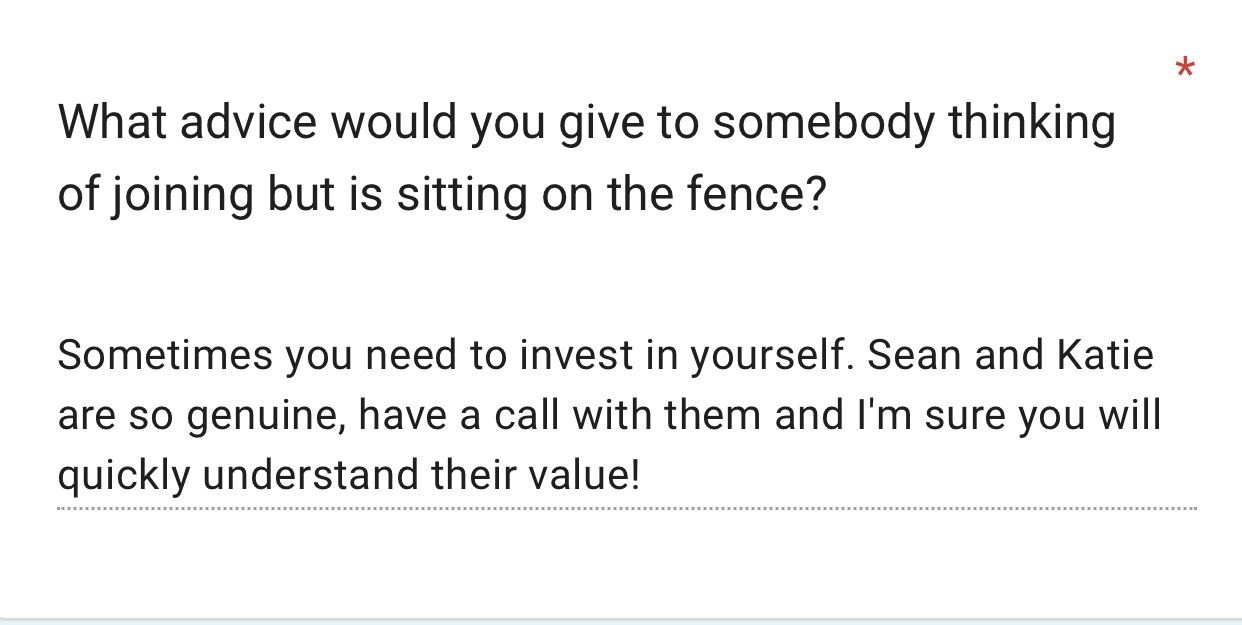This screenshot has width=1242, height=625.
Task: Place cursor after "value!" in the answer
Action: (x=639, y=475)
